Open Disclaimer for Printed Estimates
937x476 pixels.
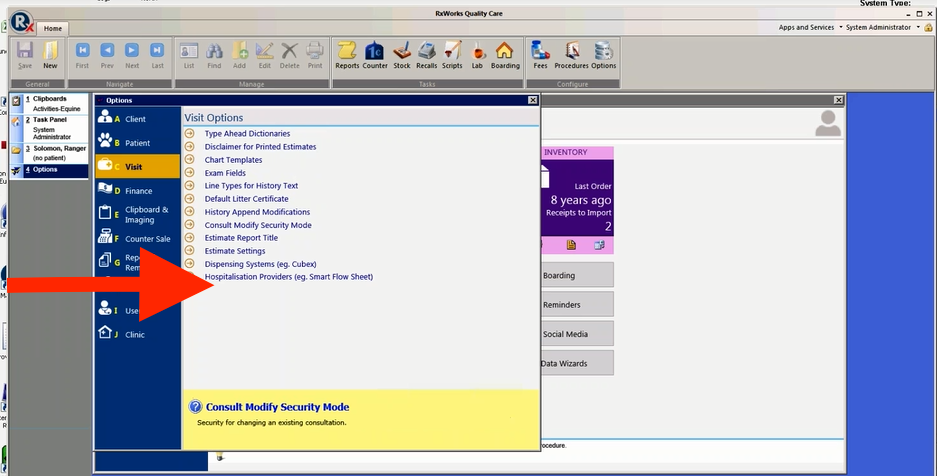261,147
